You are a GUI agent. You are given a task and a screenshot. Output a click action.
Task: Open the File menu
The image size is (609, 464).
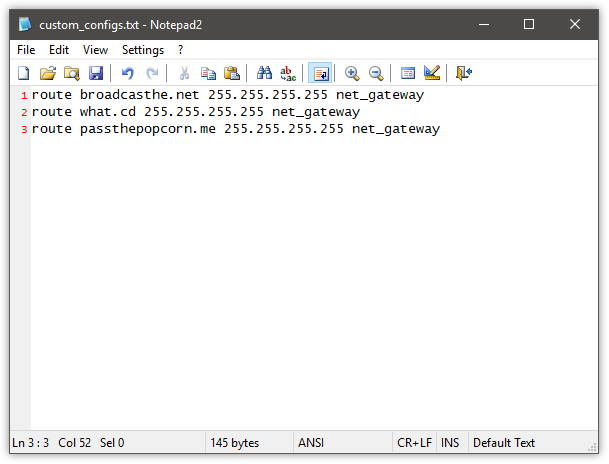[26, 50]
